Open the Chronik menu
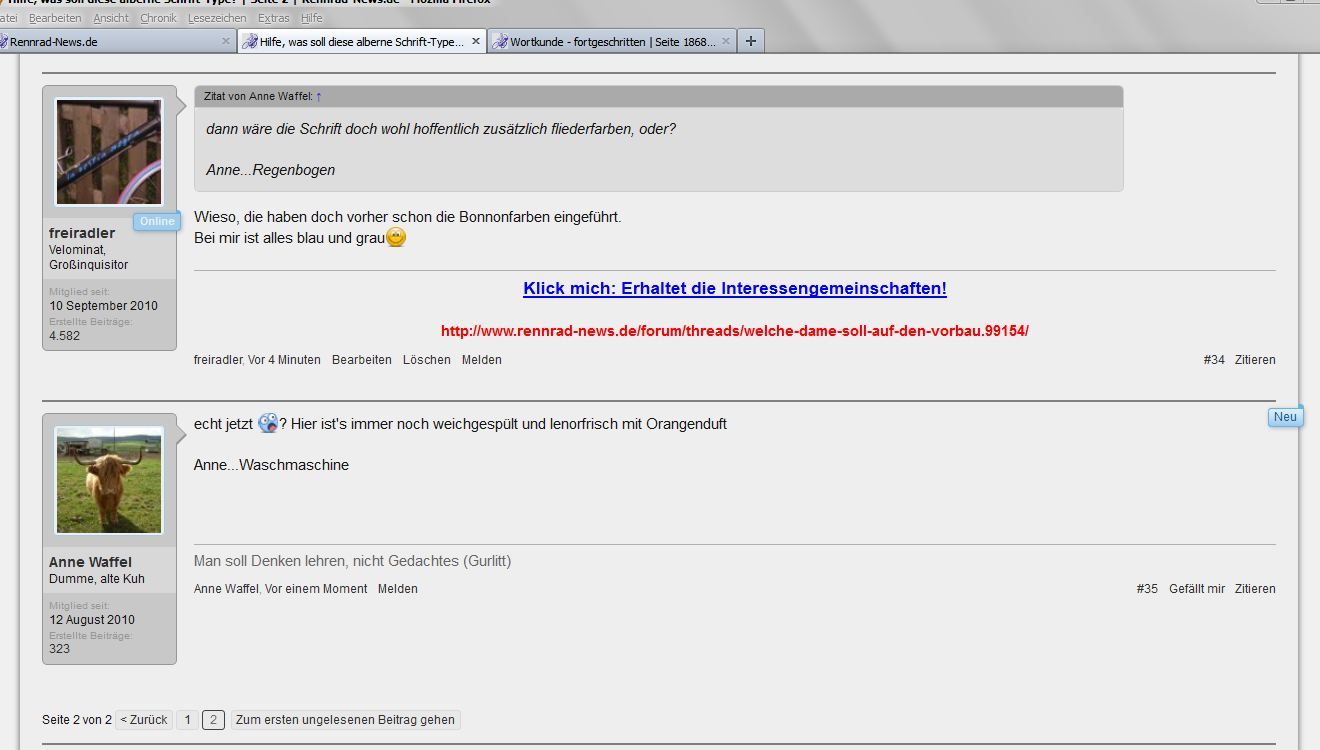The height and width of the screenshot is (750, 1320). 158,18
